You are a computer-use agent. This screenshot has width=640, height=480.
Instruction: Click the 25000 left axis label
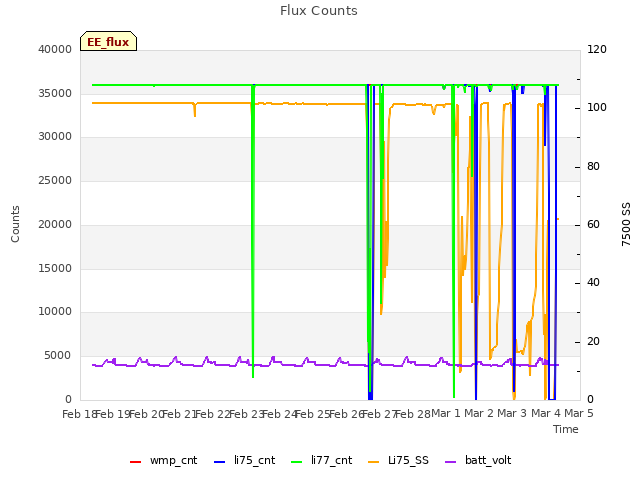click(x=55, y=180)
